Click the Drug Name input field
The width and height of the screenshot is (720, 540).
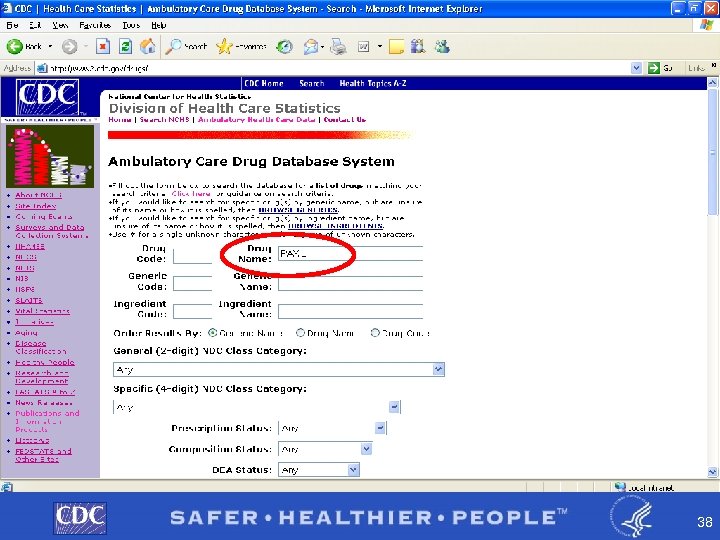tap(350, 253)
